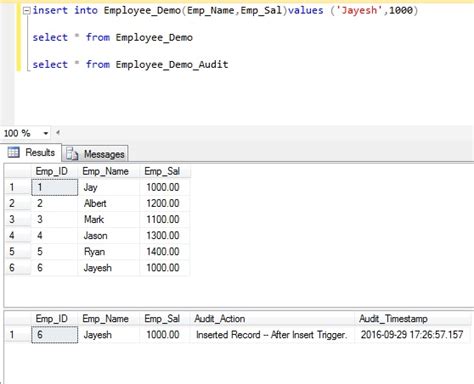Image resolution: width=474 pixels, height=384 pixels.
Task: Select cell with name Jason
Action: pos(109,235)
